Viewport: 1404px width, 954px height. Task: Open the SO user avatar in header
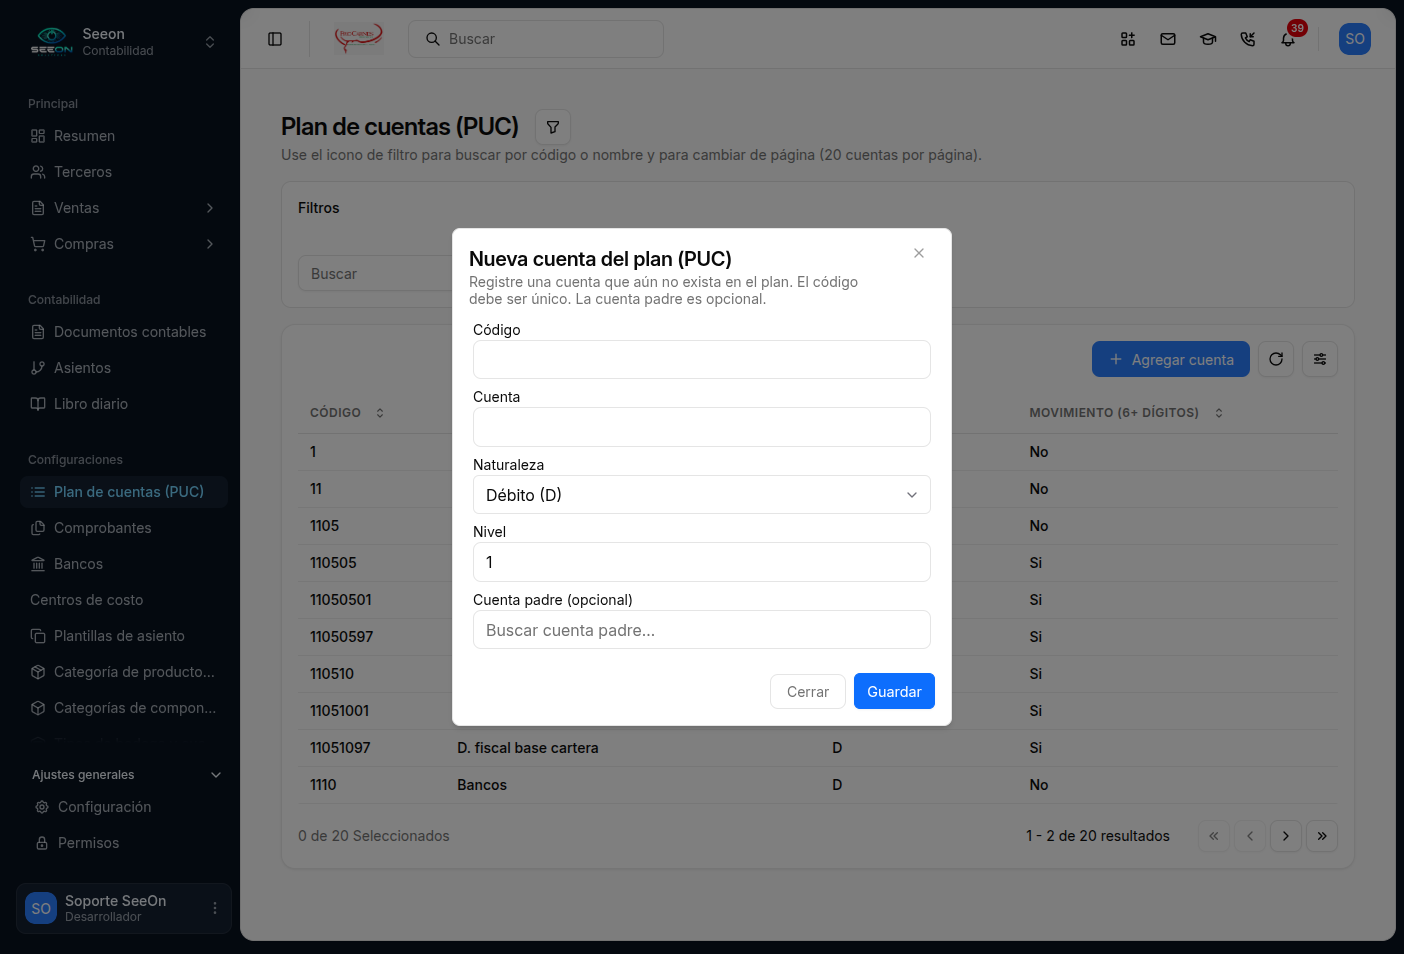click(x=1355, y=39)
